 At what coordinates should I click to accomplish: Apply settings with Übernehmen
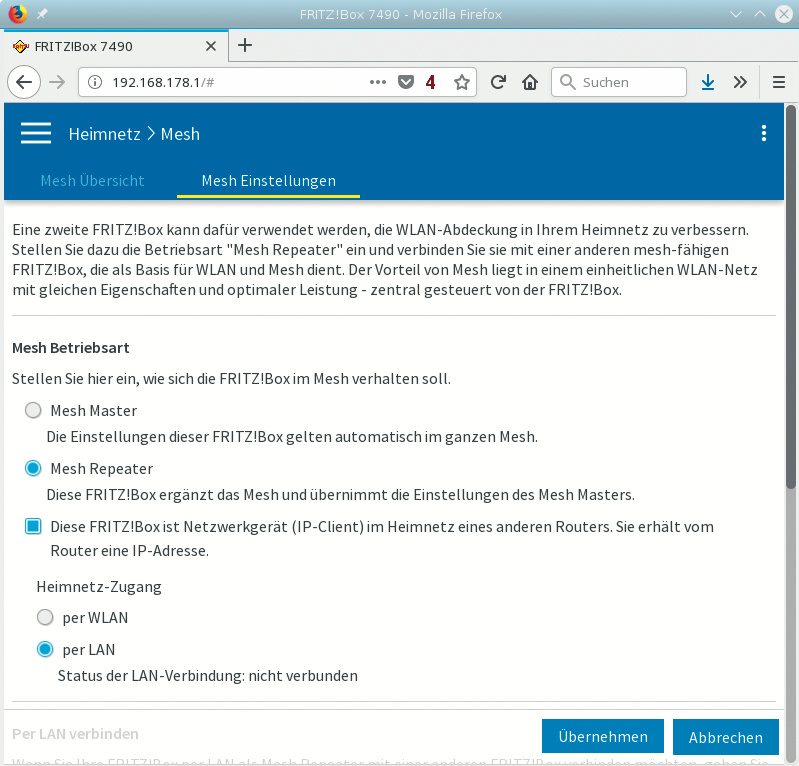pos(603,736)
